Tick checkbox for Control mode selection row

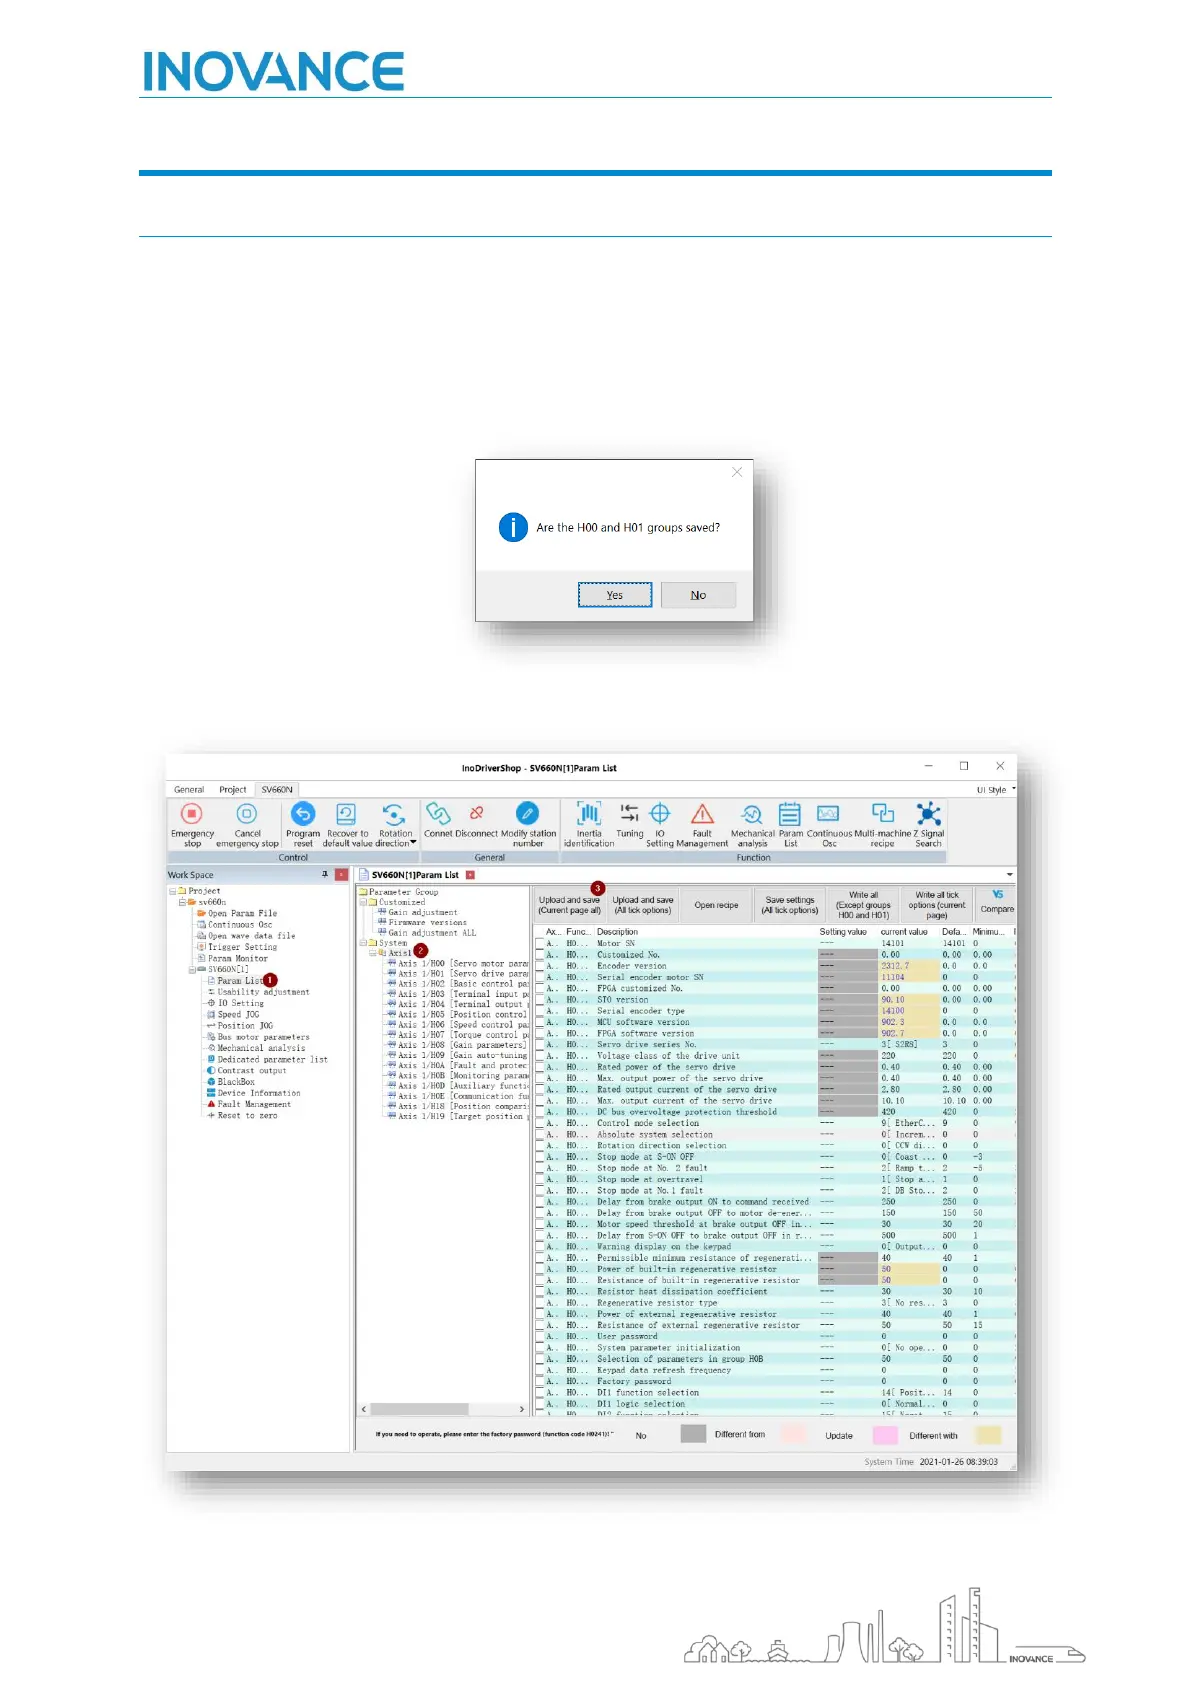pos(540,1123)
